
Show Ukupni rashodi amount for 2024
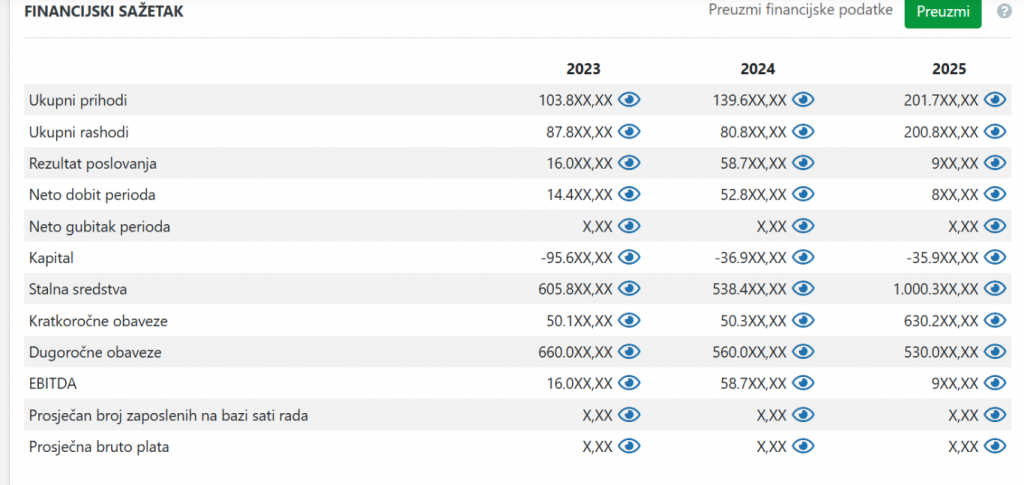click(x=803, y=132)
